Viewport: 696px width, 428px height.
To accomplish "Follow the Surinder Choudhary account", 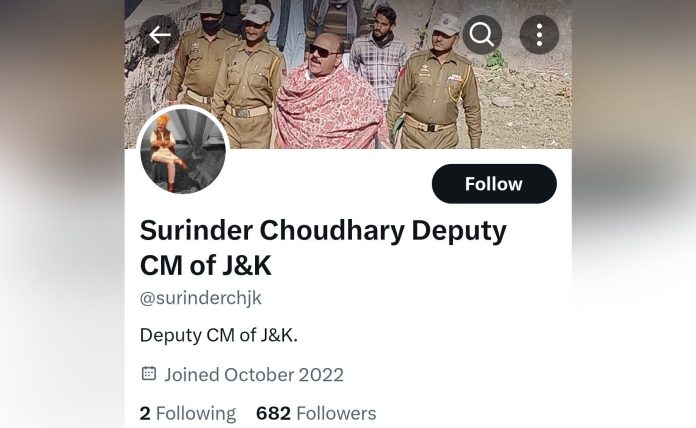I will click(x=494, y=184).
